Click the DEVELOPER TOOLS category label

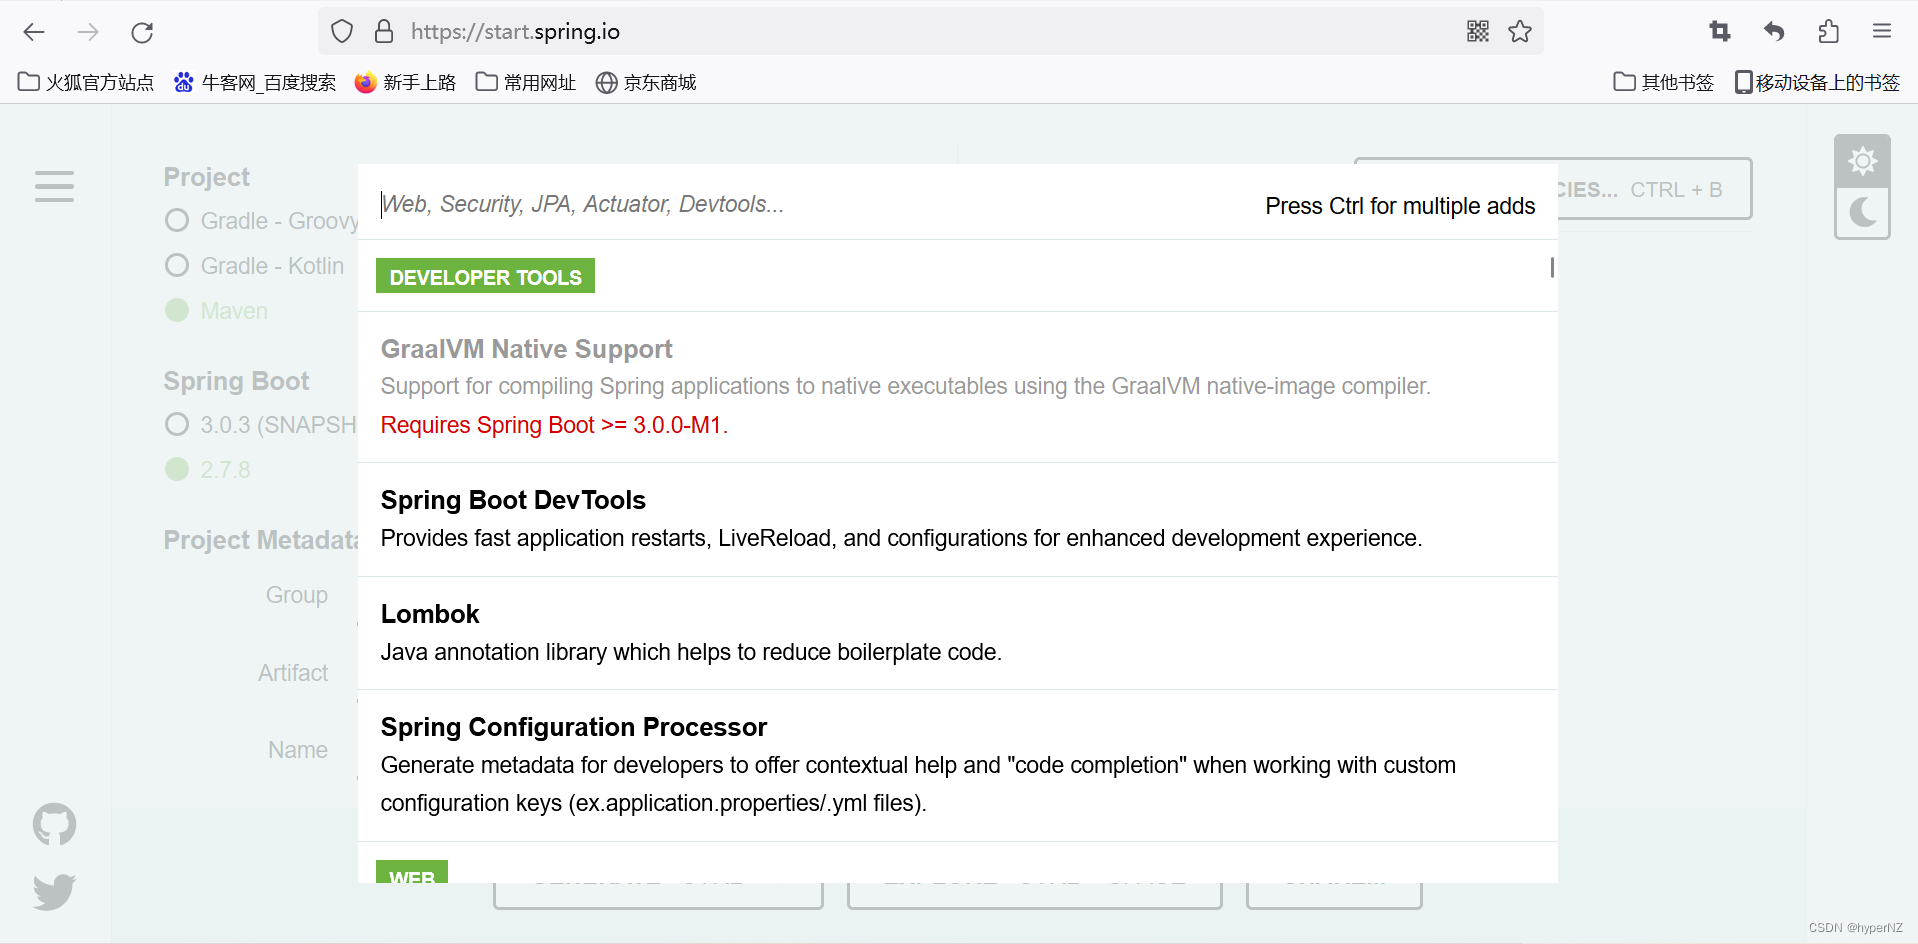[485, 276]
